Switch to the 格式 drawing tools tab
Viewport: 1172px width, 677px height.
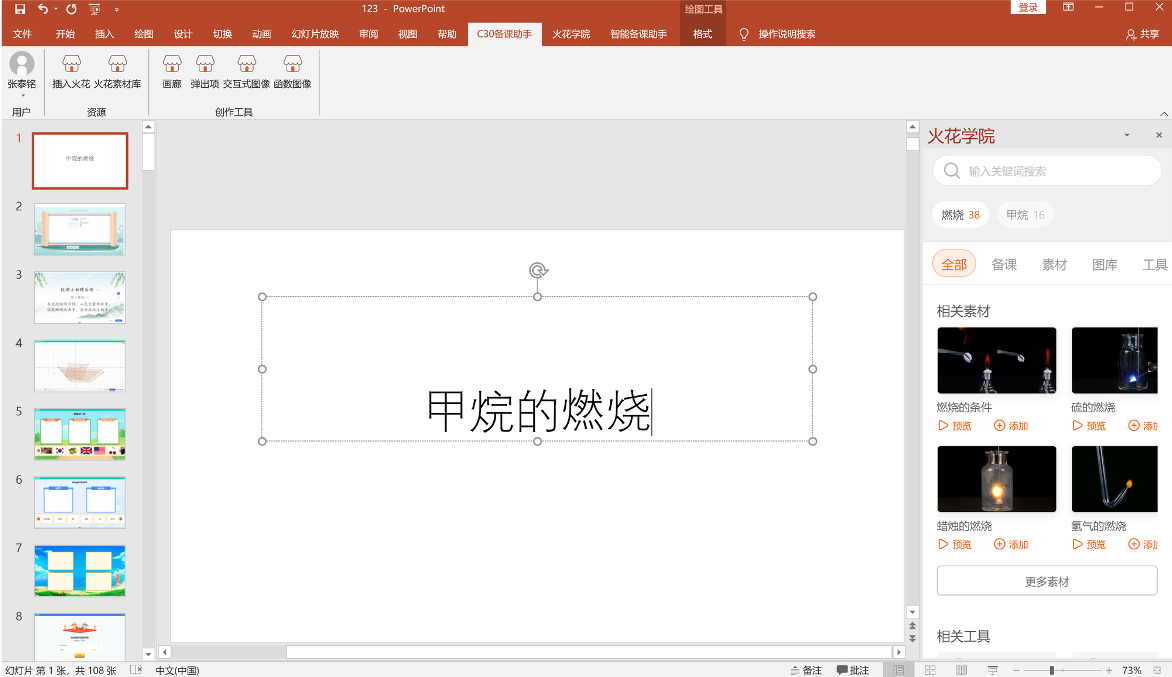point(703,34)
